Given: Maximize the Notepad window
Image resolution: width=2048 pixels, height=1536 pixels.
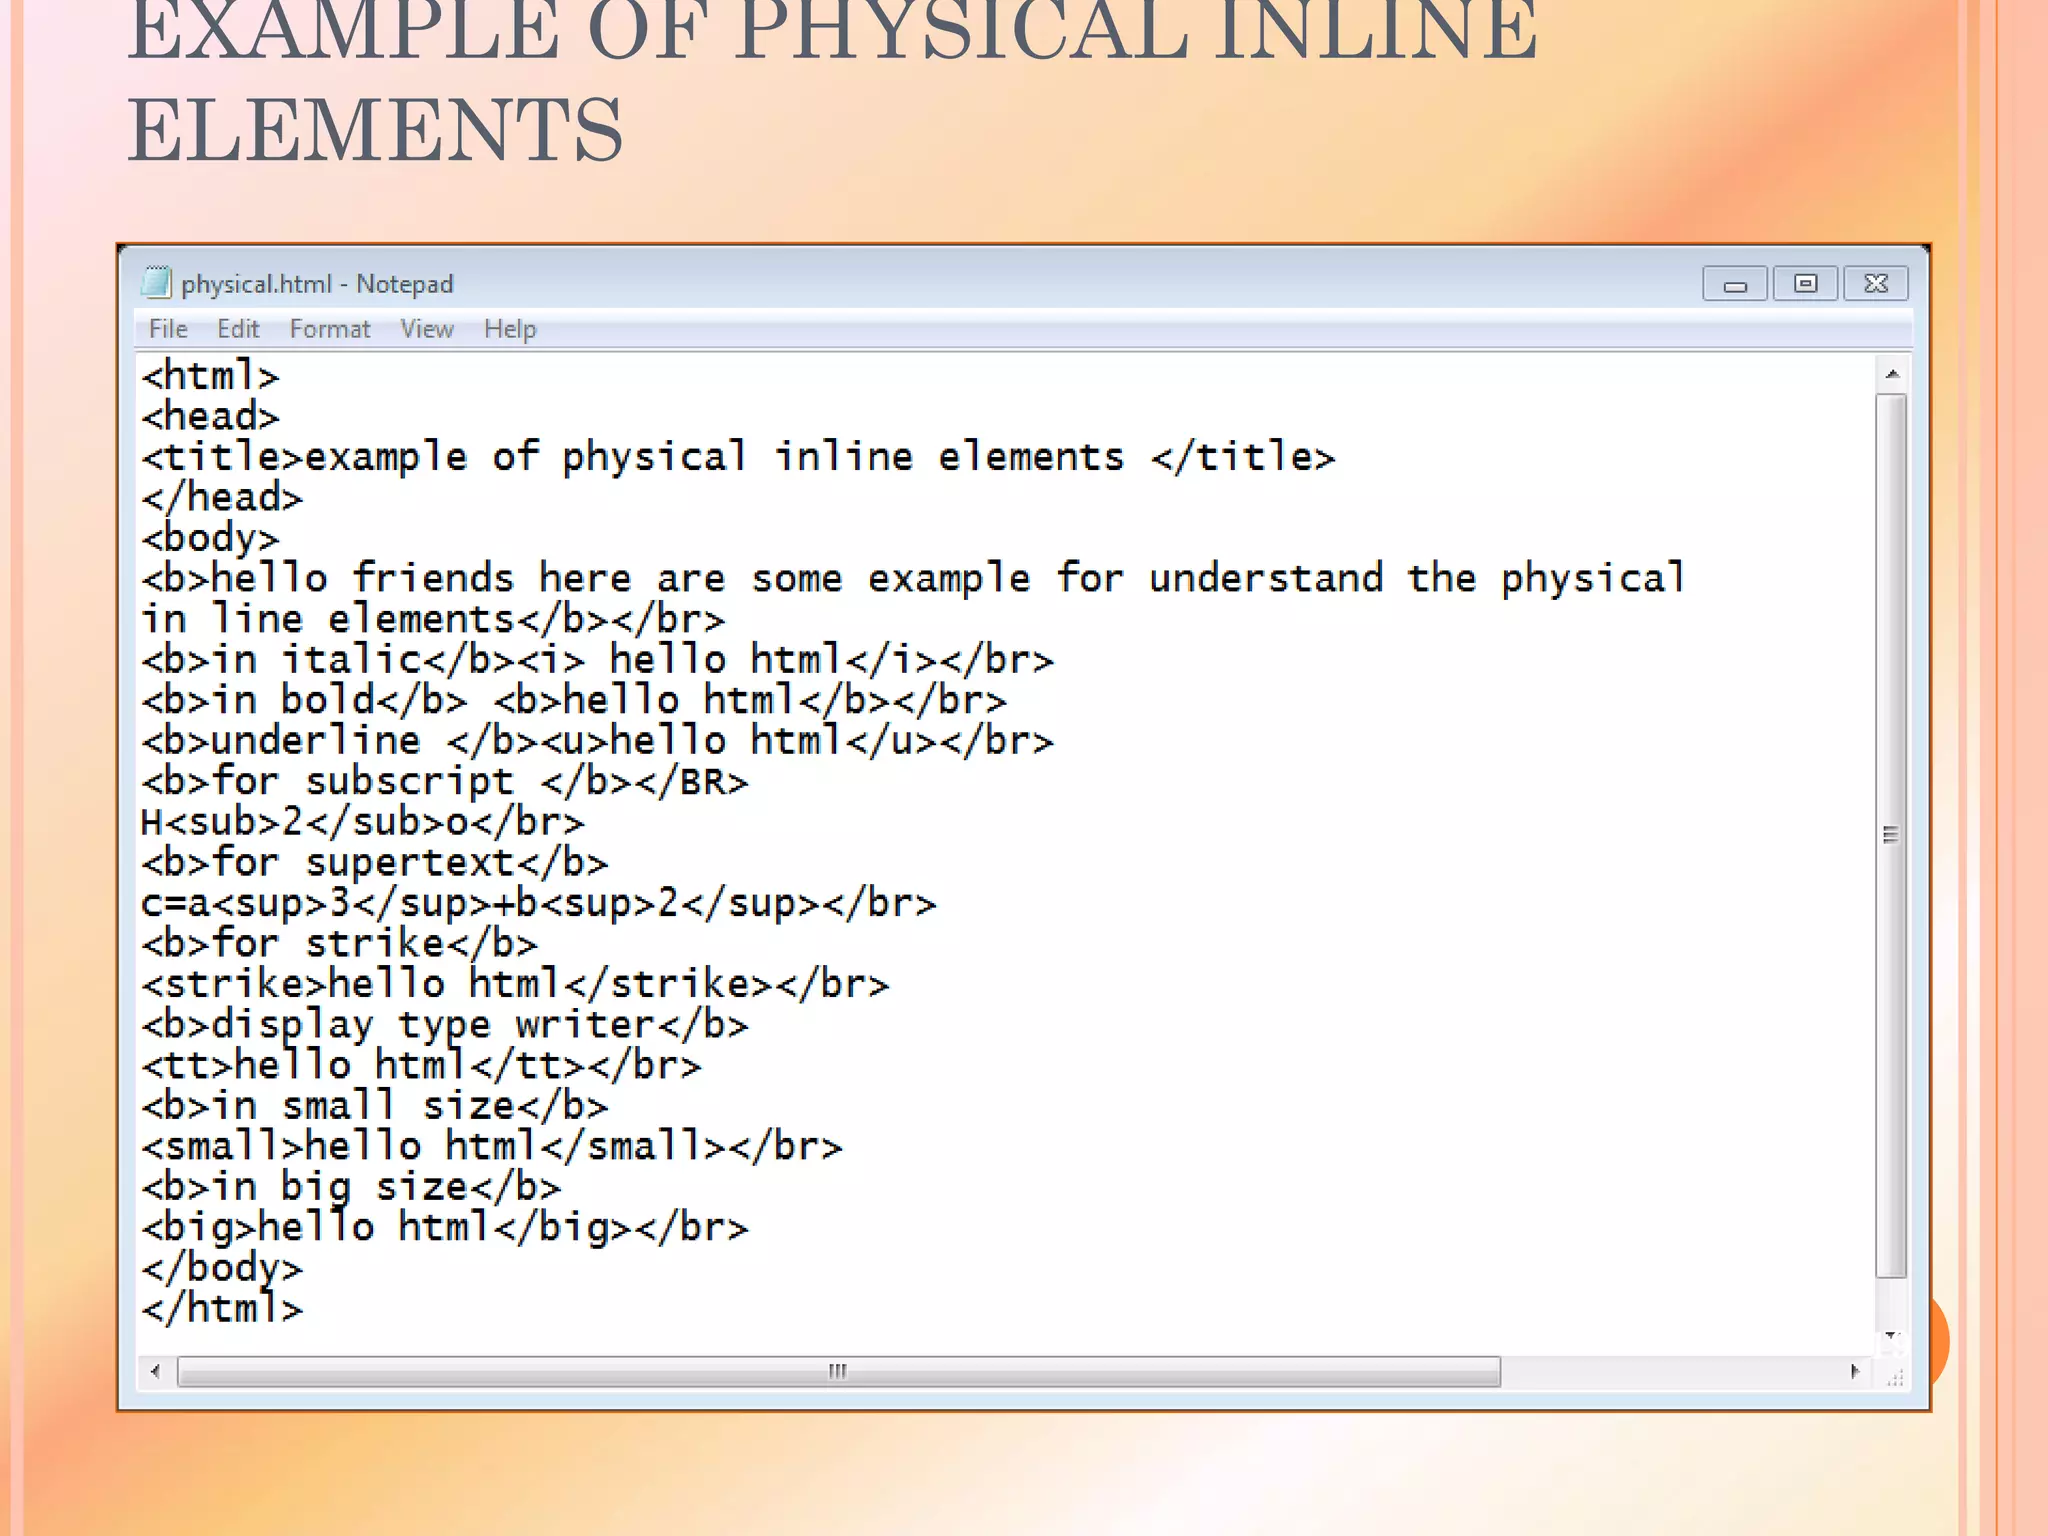Looking at the screenshot, I should click(x=1805, y=284).
